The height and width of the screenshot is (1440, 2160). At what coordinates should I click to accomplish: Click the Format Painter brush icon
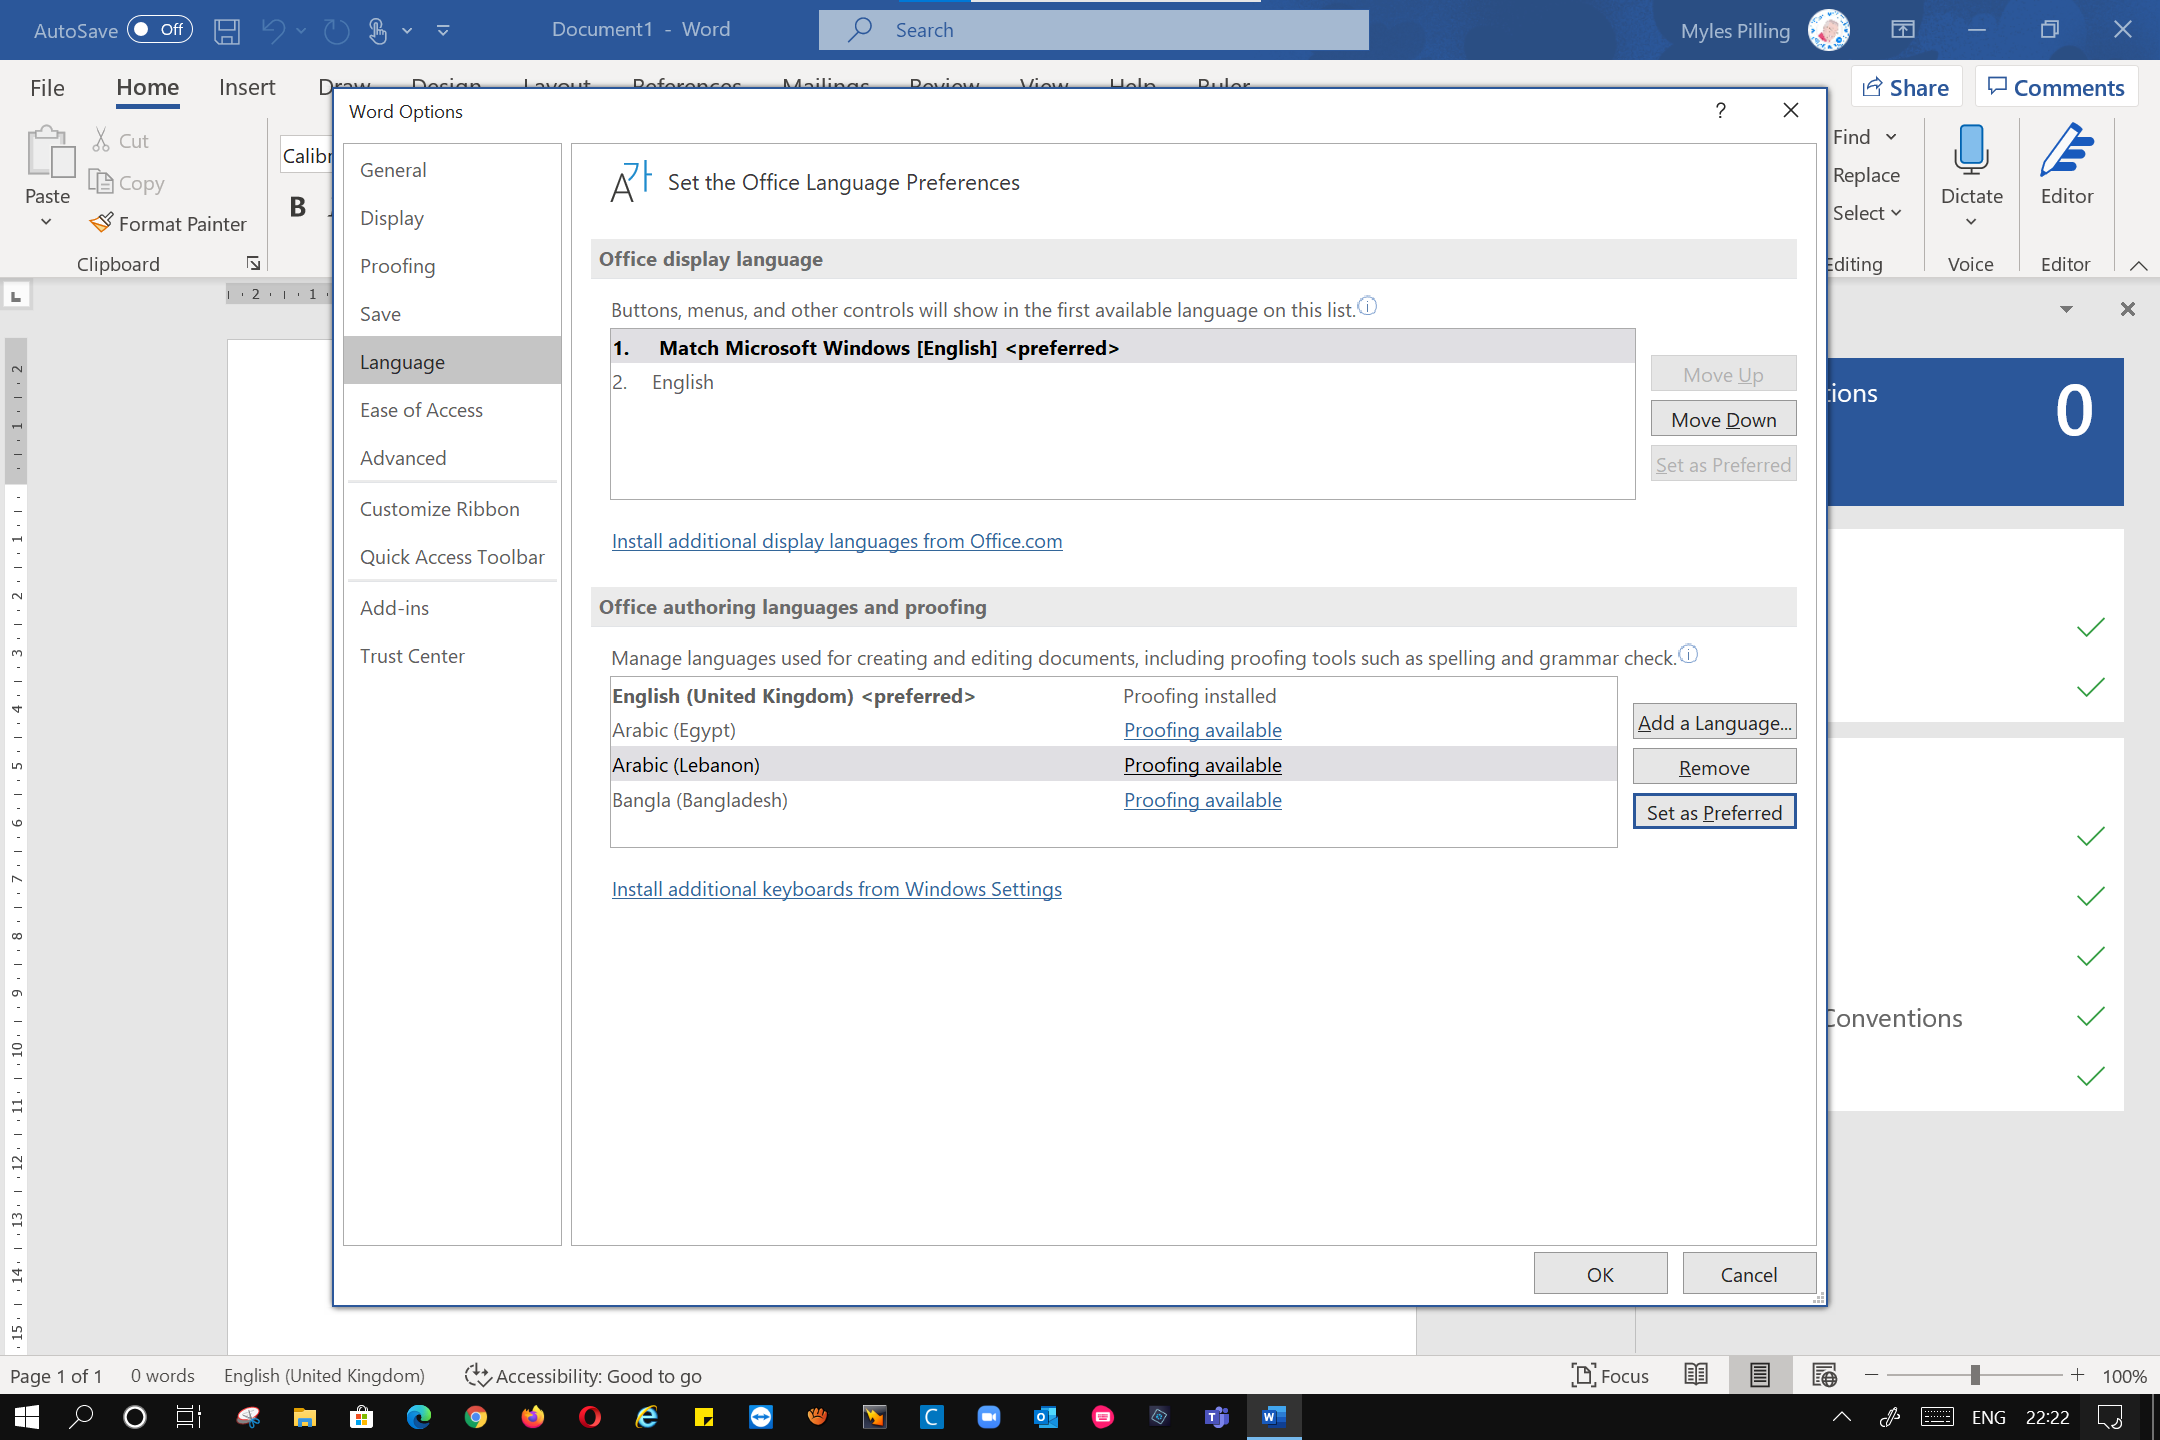[101, 223]
